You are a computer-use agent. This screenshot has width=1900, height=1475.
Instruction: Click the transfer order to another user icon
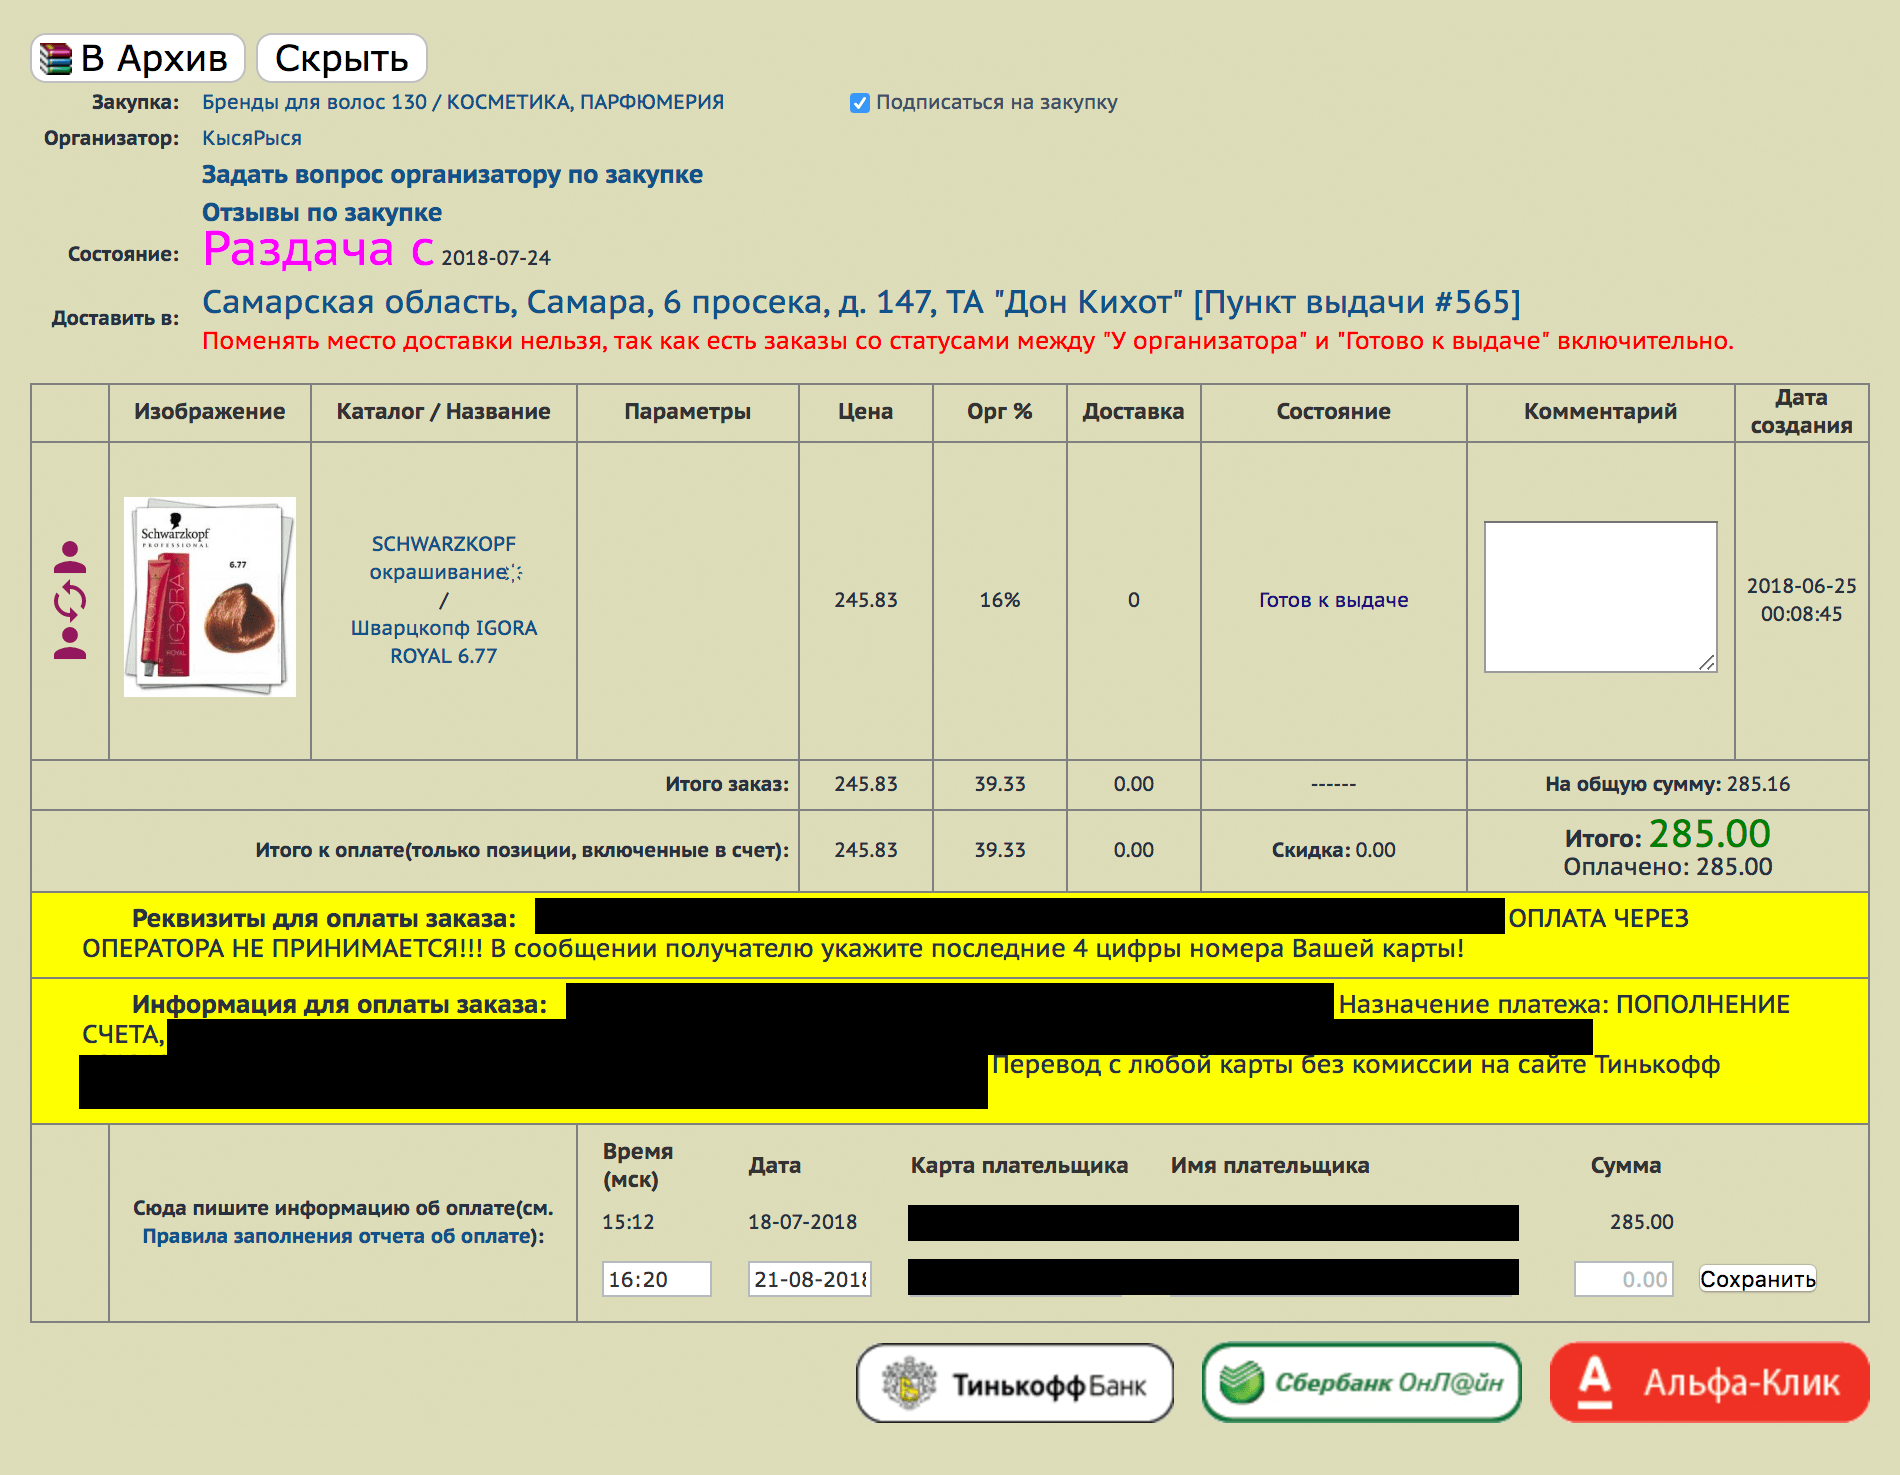coord(70,600)
